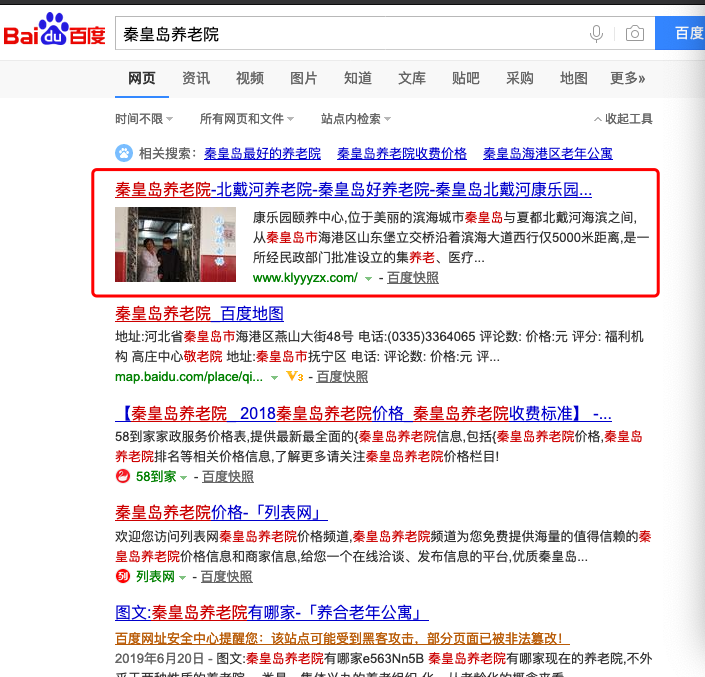Switch to the 资讯 tab
This screenshot has width=705, height=677.
[196, 78]
